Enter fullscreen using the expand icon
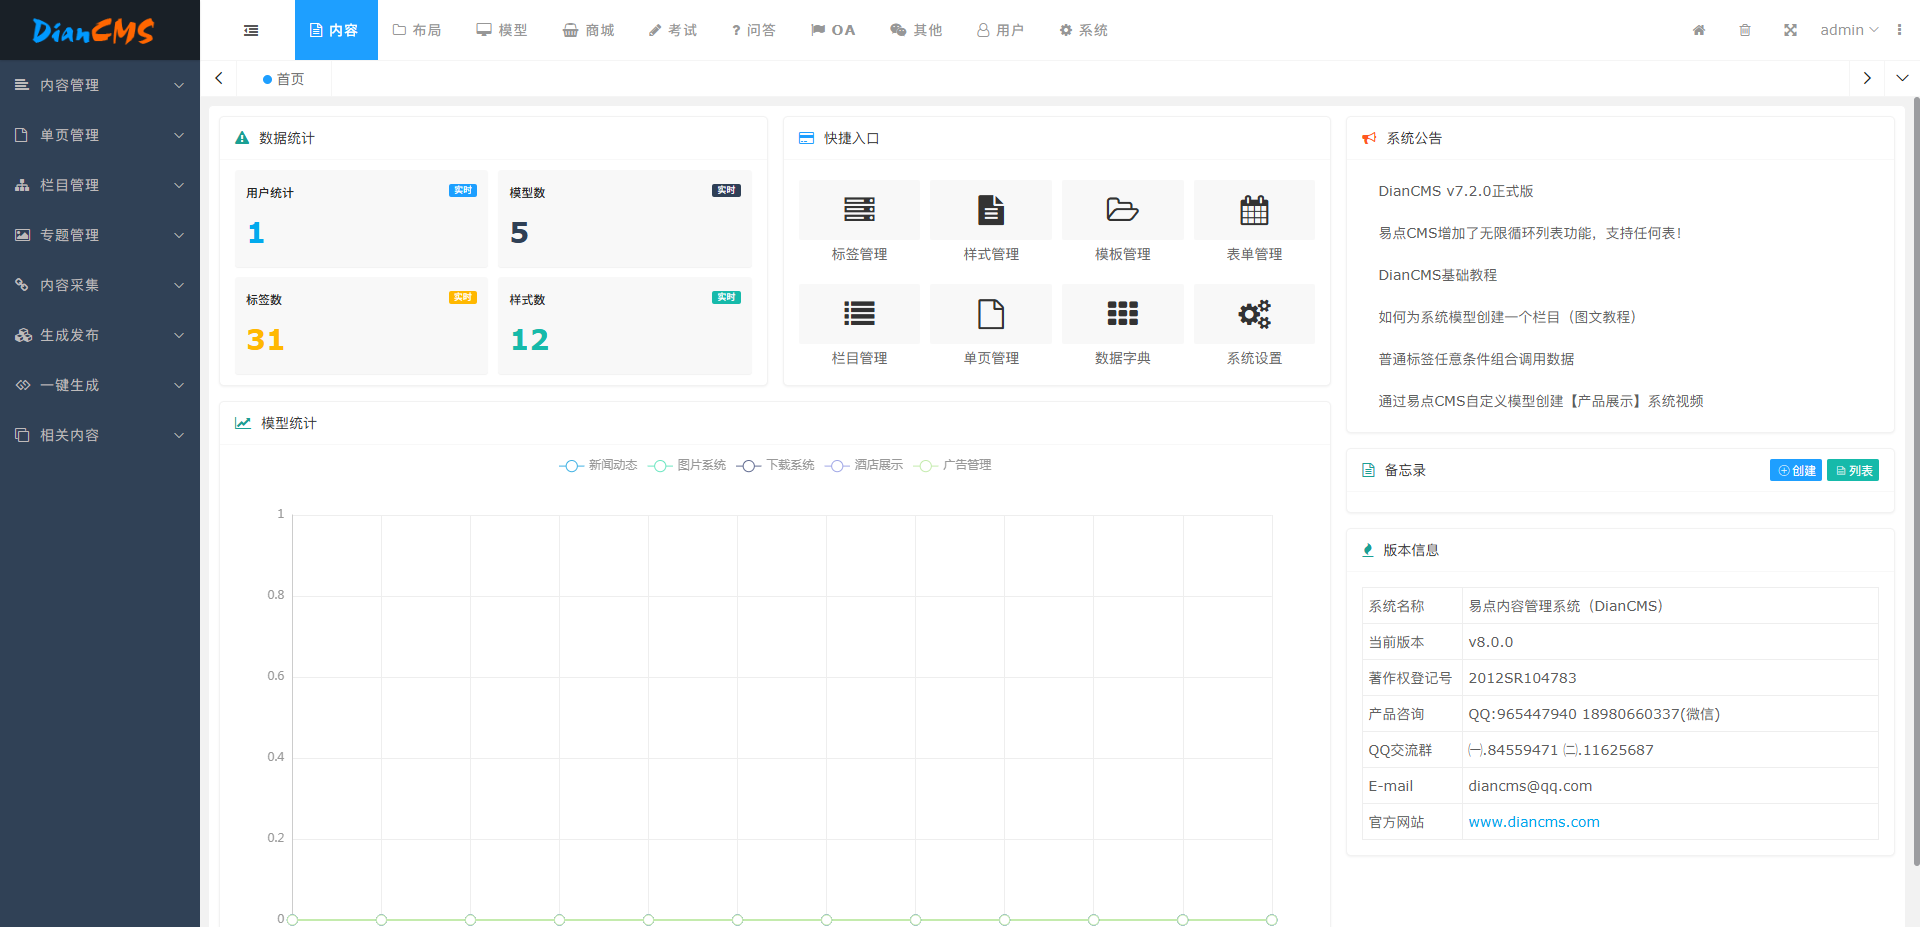Screen dimensions: 1920x927 1790,30
